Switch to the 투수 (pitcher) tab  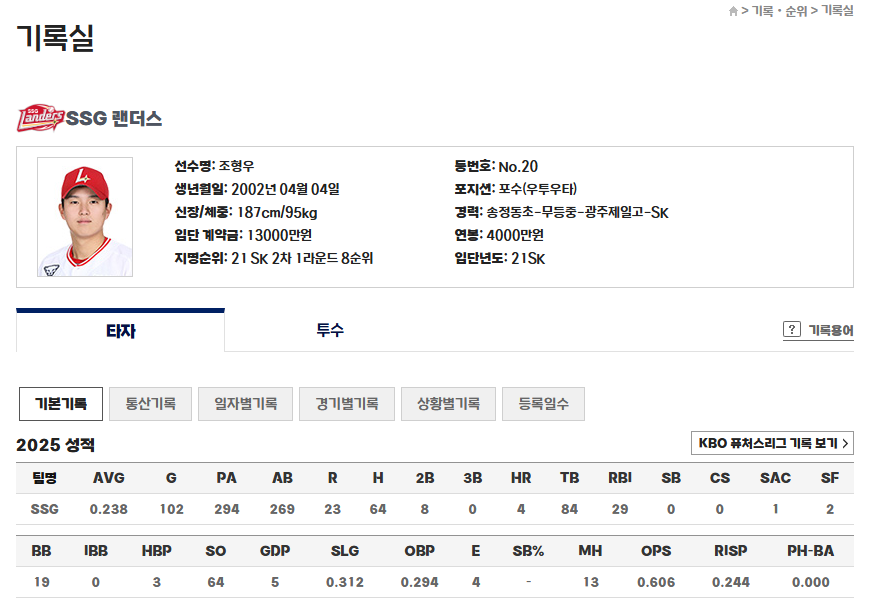[332, 328]
